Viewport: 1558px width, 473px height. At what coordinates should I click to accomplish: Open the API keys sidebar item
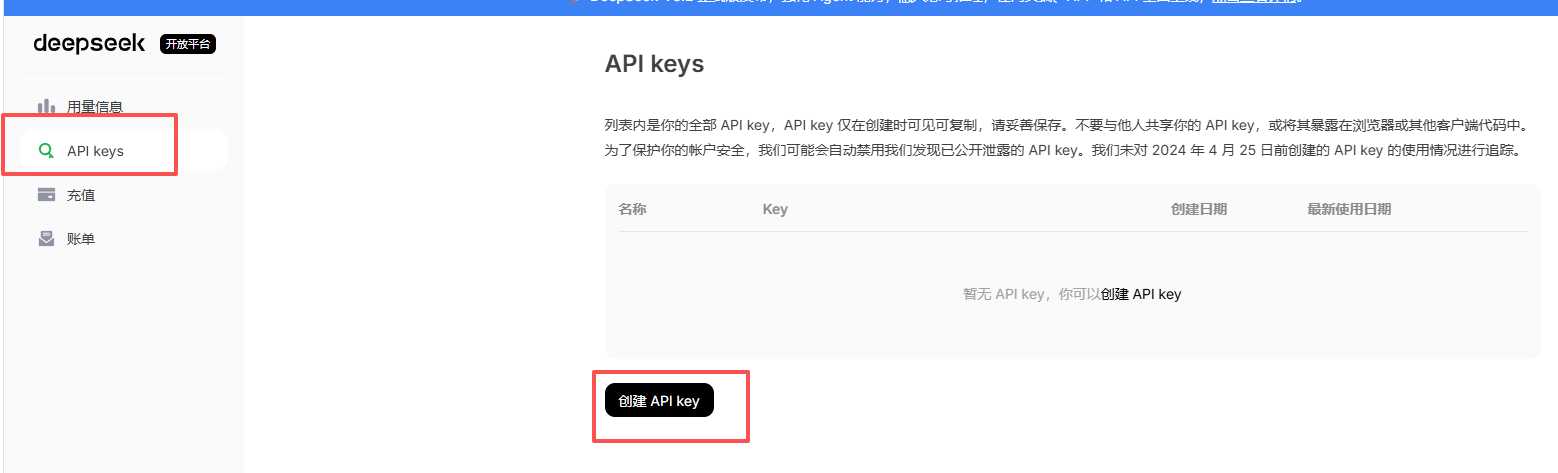coord(124,151)
